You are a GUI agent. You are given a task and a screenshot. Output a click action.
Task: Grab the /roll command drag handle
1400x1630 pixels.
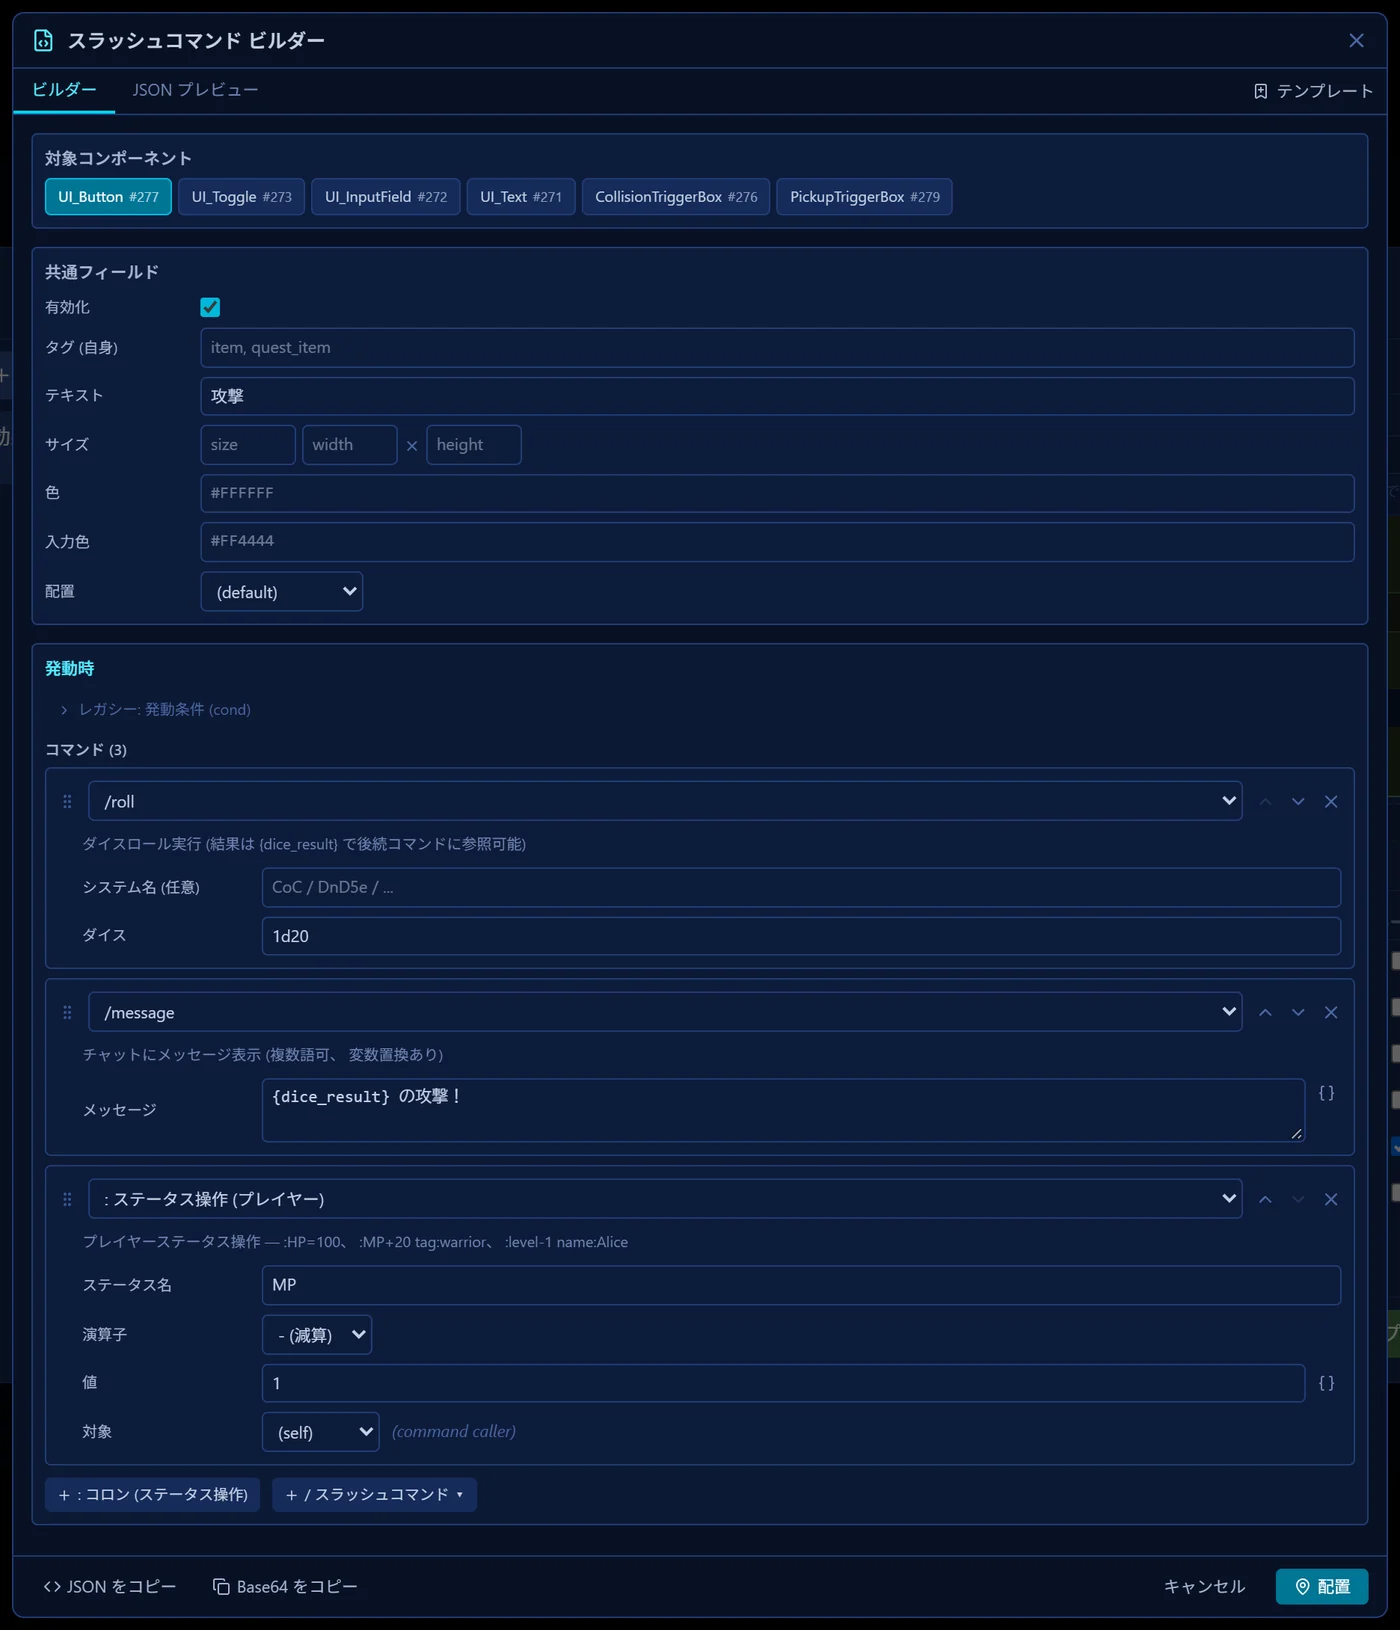click(x=67, y=802)
